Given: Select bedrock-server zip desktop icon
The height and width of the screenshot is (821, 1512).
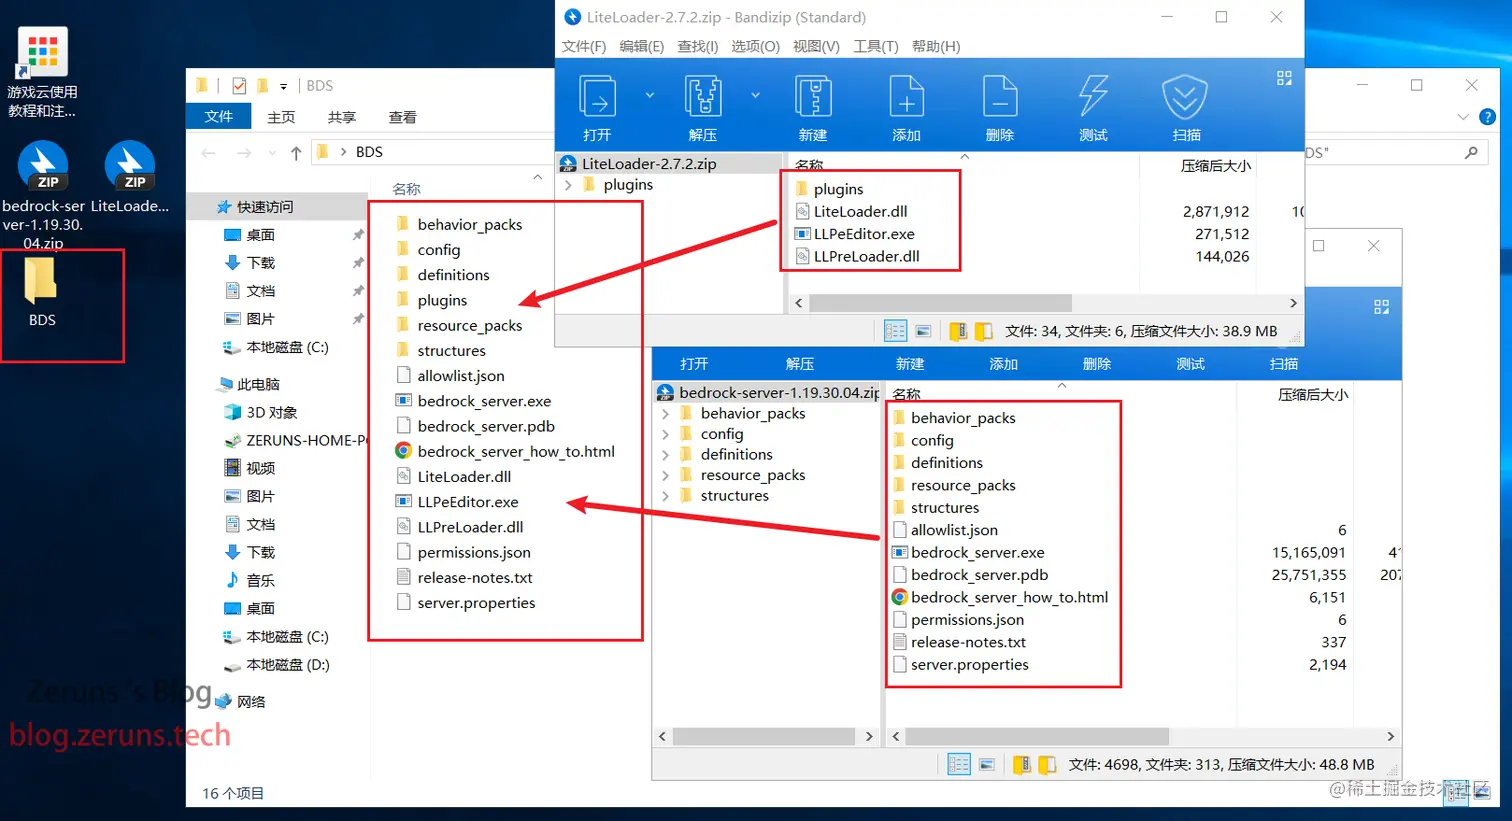Looking at the screenshot, I should pos(43,195).
